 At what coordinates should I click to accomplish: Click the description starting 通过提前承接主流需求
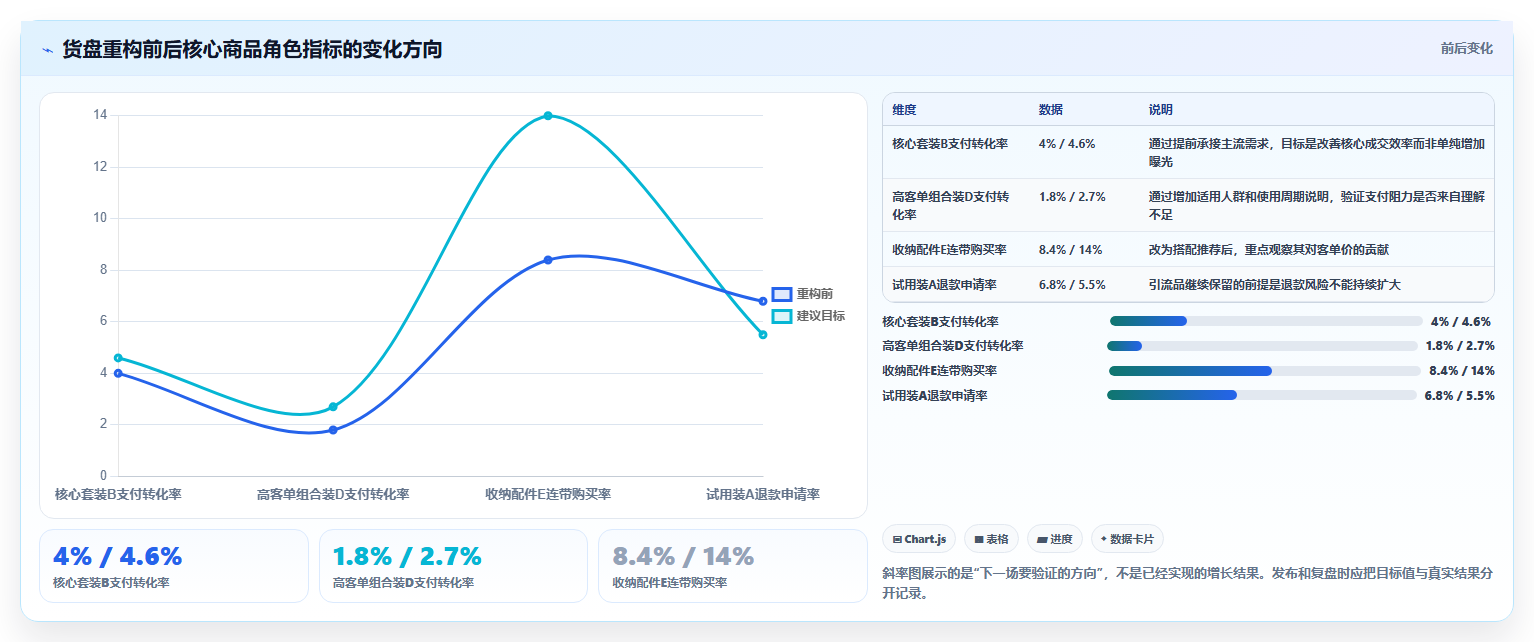1317,152
